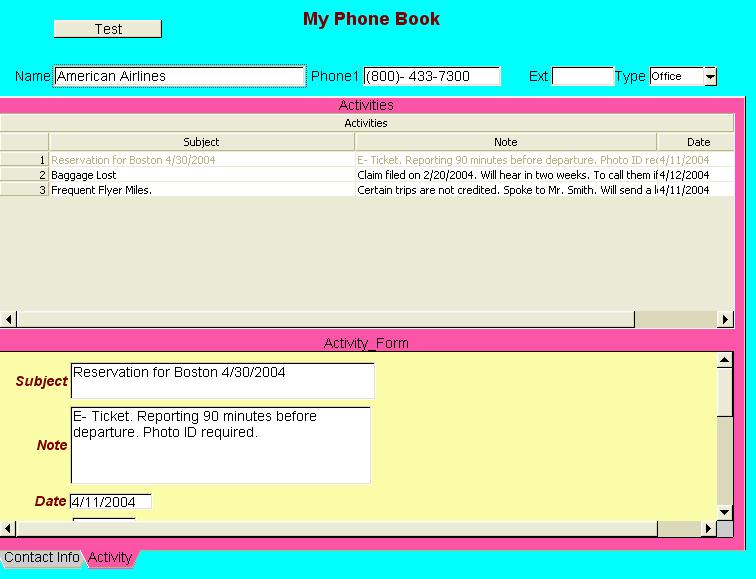Click the Date column header

coord(696,142)
